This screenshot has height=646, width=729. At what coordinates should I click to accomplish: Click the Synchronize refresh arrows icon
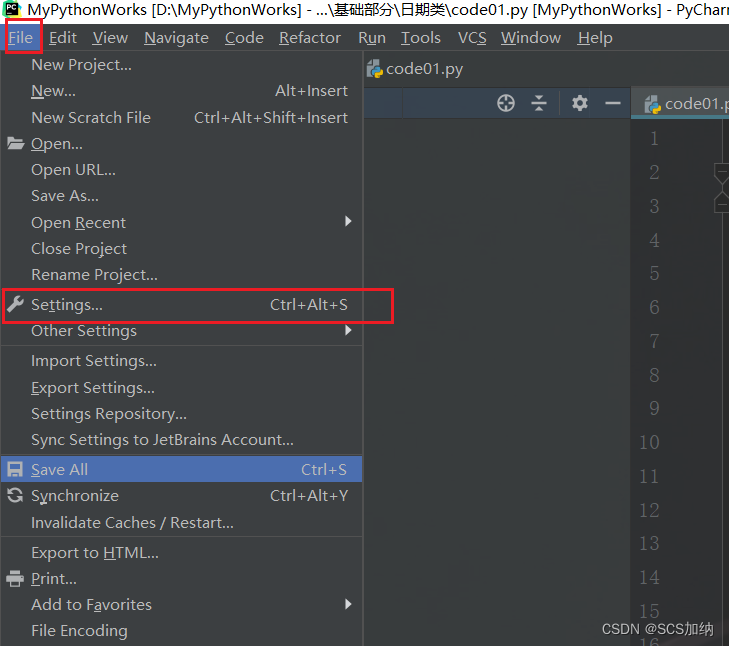pyautogui.click(x=15, y=495)
